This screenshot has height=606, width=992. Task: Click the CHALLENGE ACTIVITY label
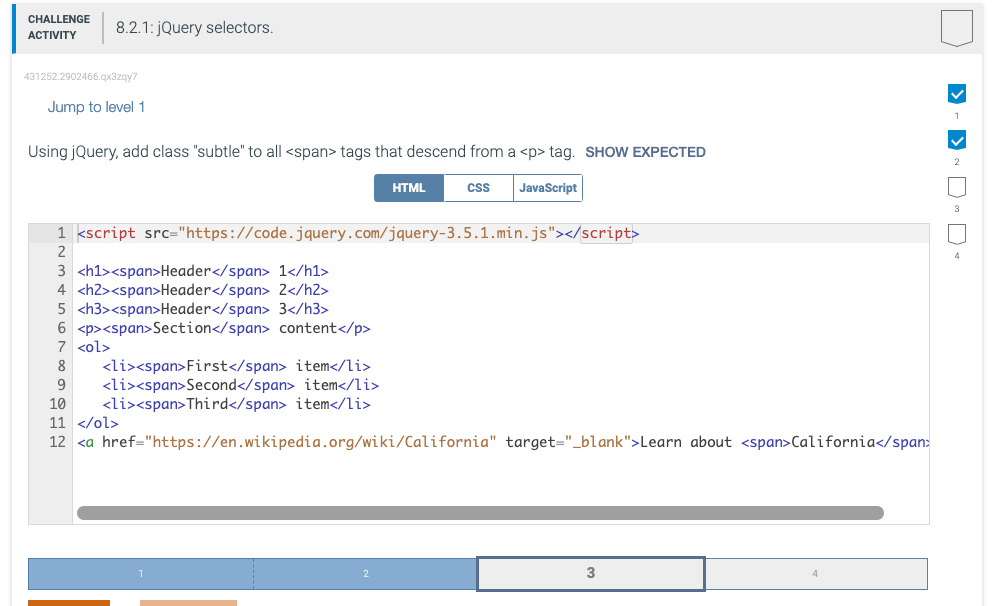(x=59, y=27)
